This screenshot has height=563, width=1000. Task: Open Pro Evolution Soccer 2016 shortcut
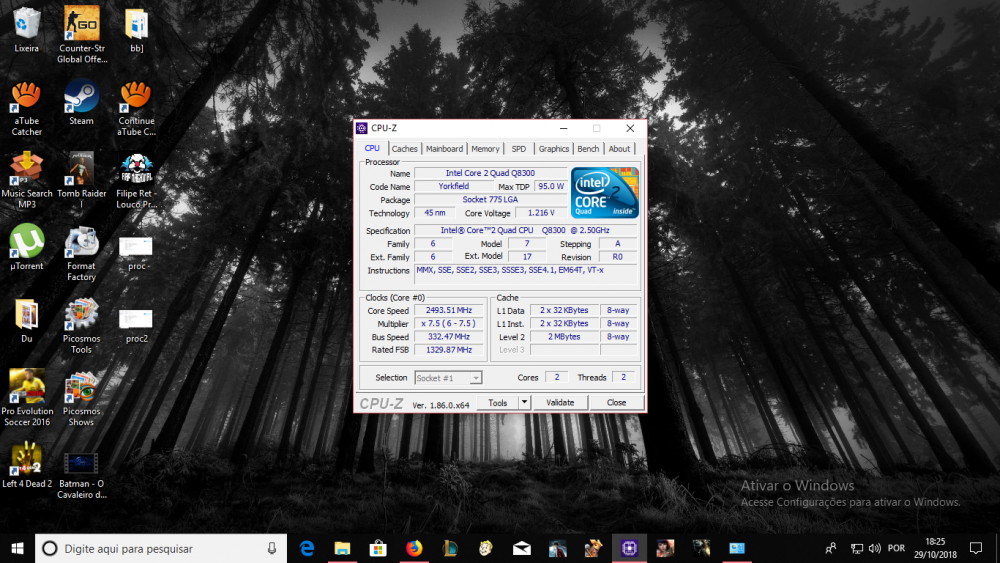(x=26, y=387)
